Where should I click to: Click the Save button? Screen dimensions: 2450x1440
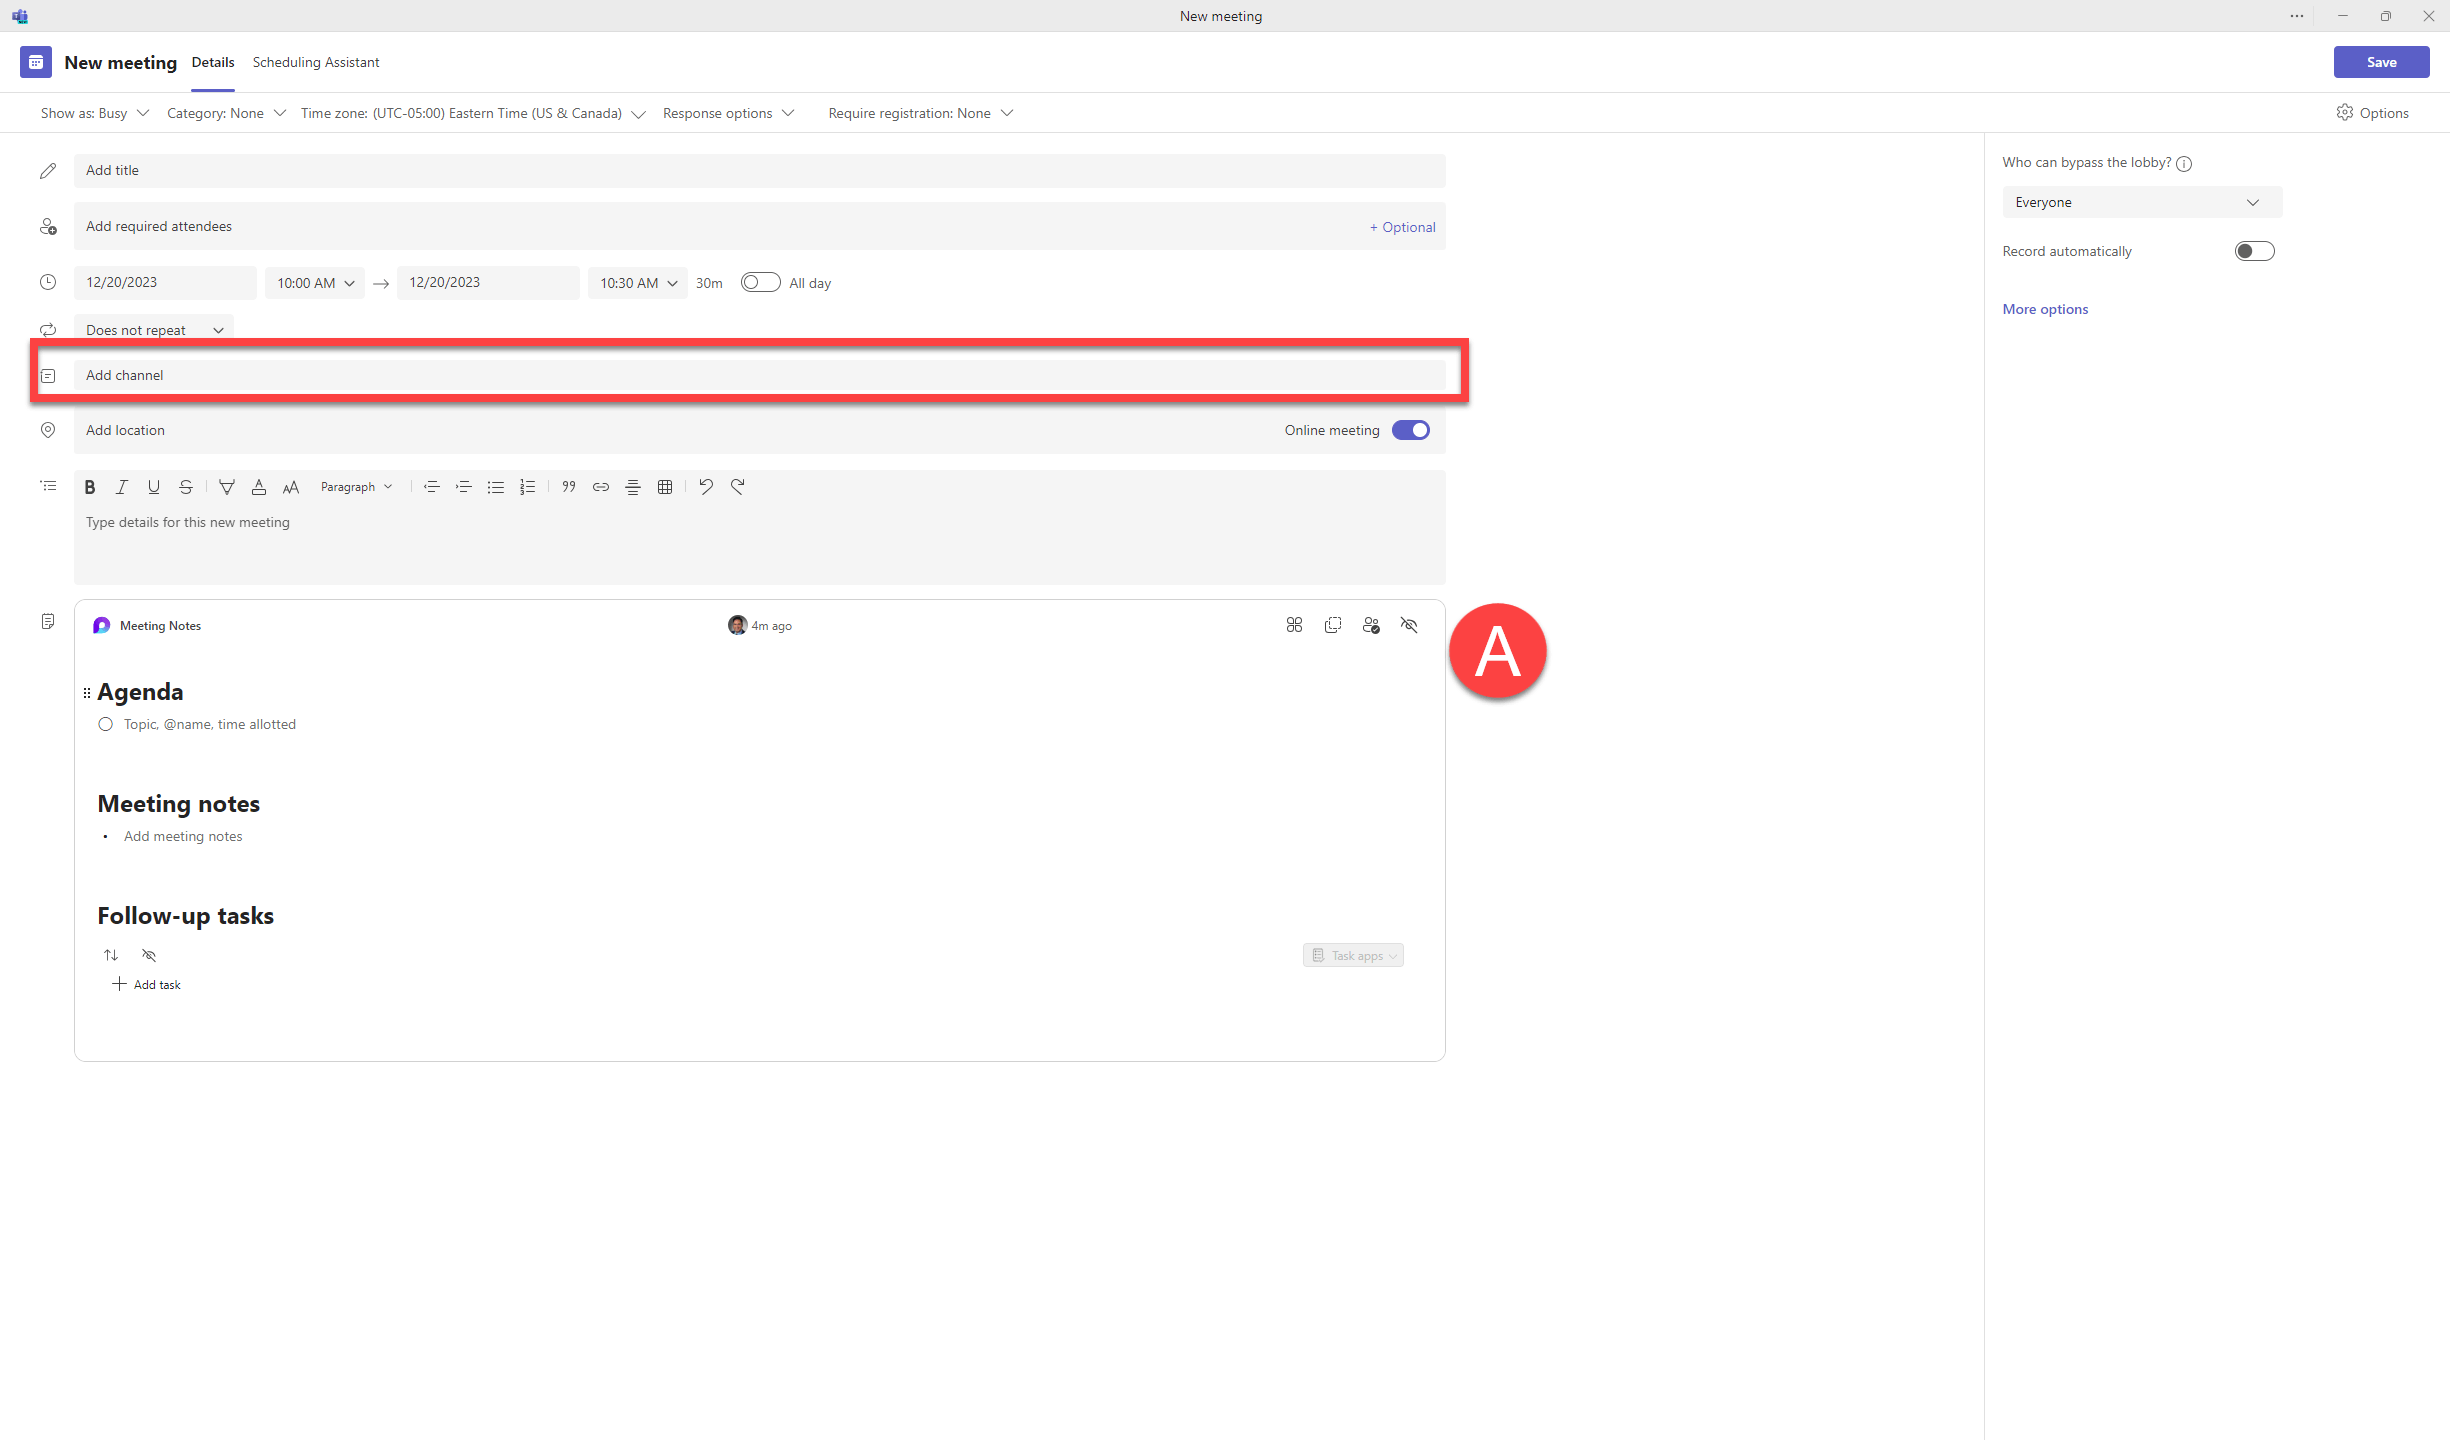coord(2381,62)
